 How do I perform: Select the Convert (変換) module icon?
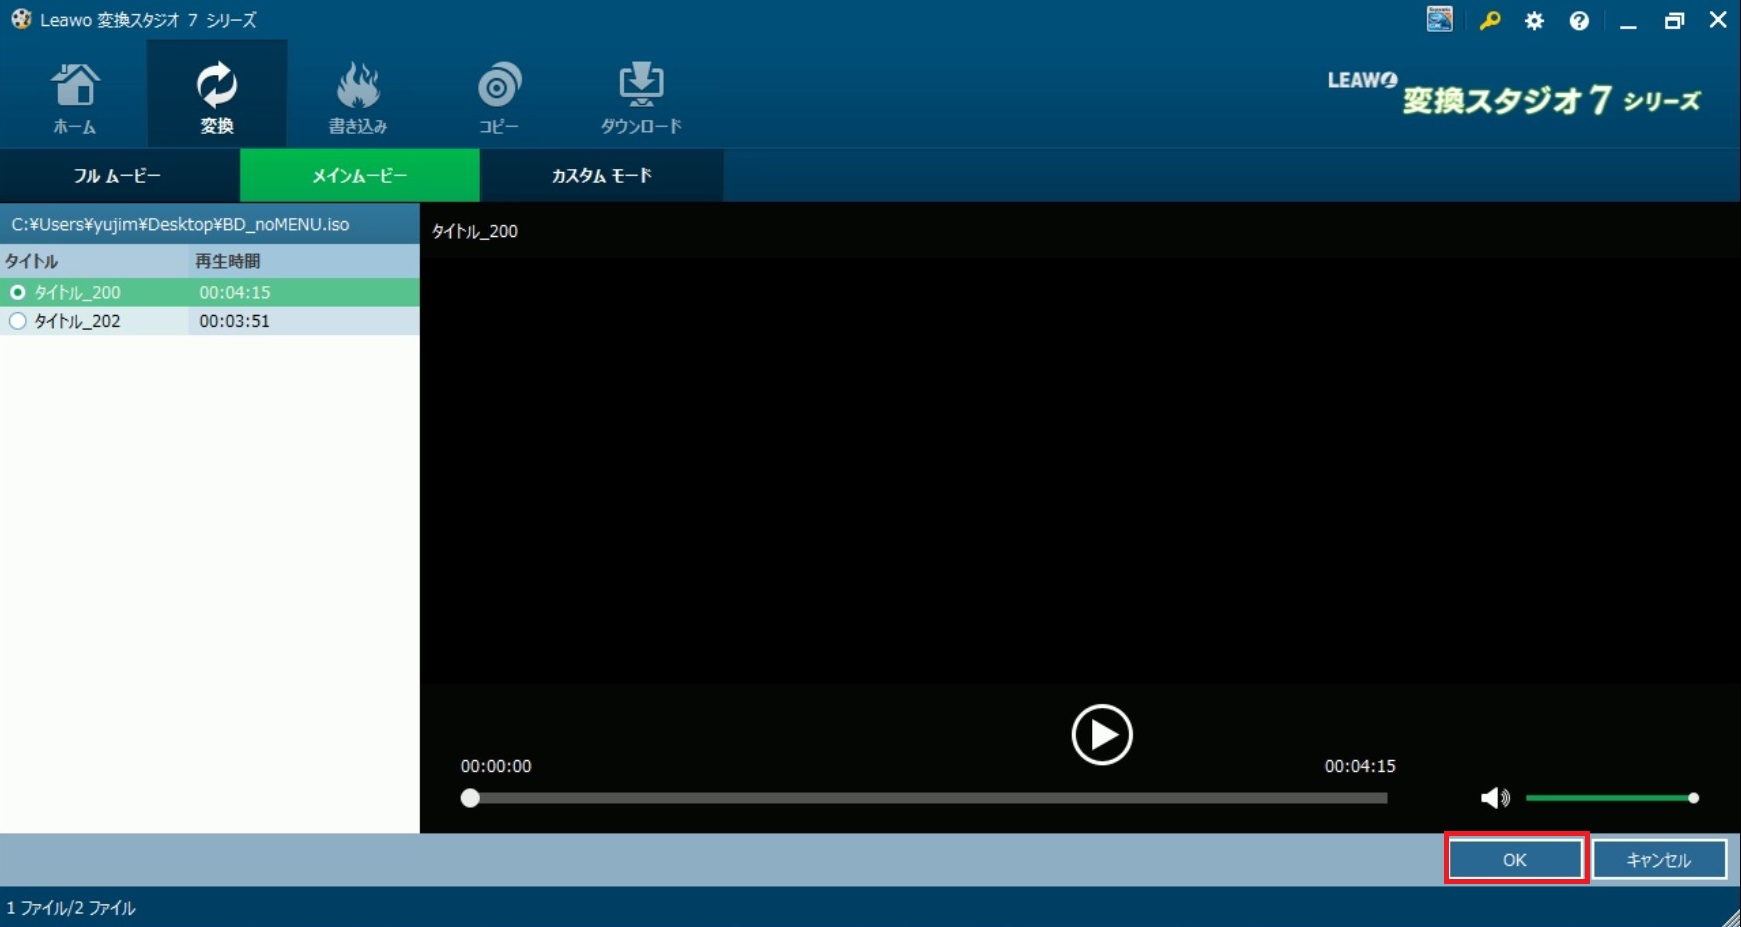click(x=216, y=97)
